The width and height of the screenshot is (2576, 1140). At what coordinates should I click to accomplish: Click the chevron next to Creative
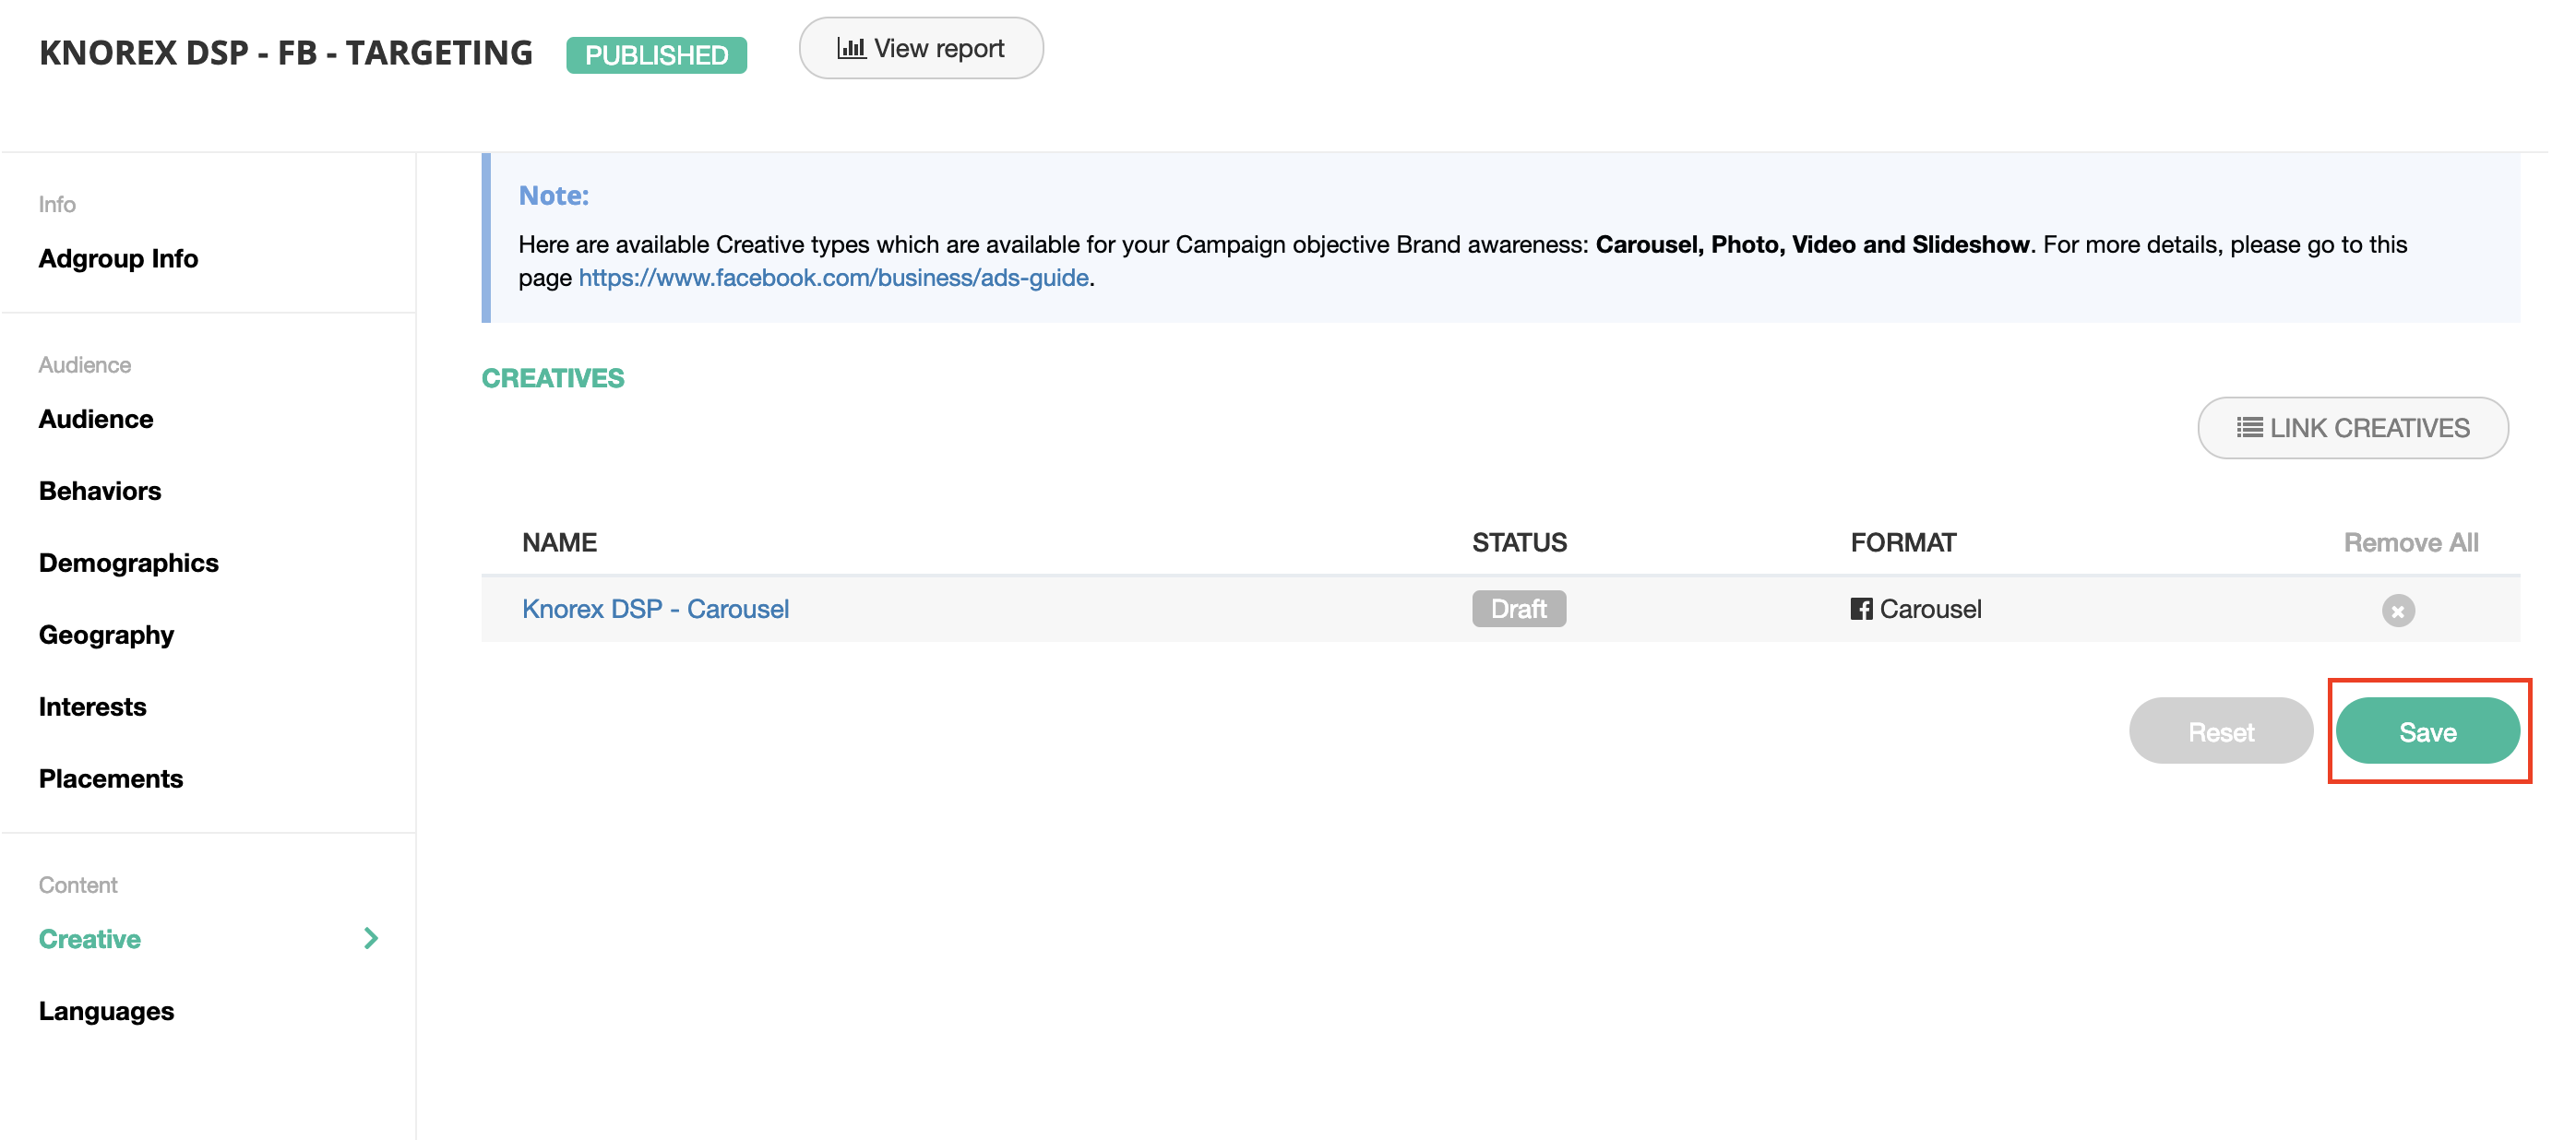[x=371, y=938]
